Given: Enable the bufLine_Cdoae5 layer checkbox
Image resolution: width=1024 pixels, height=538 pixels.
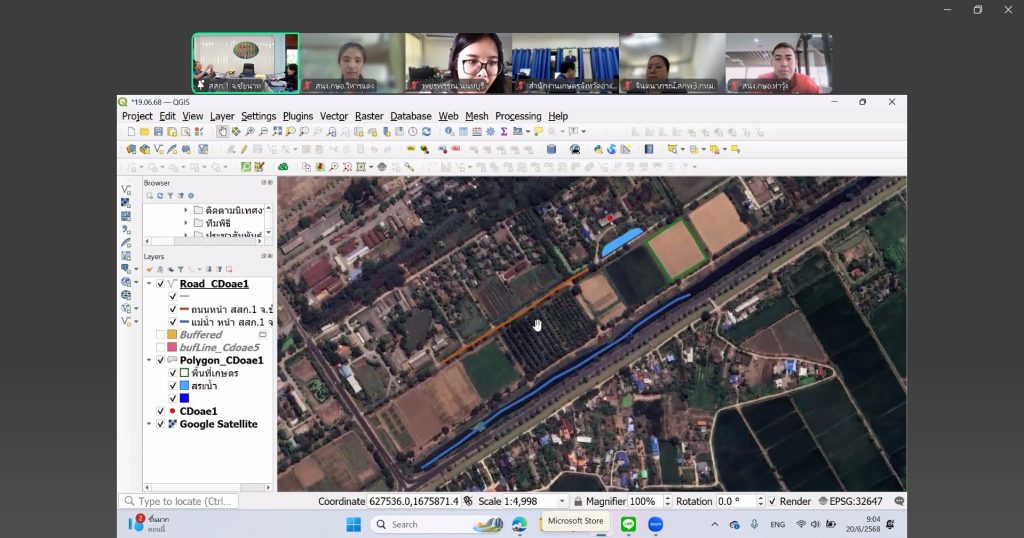Looking at the screenshot, I should pos(161,347).
